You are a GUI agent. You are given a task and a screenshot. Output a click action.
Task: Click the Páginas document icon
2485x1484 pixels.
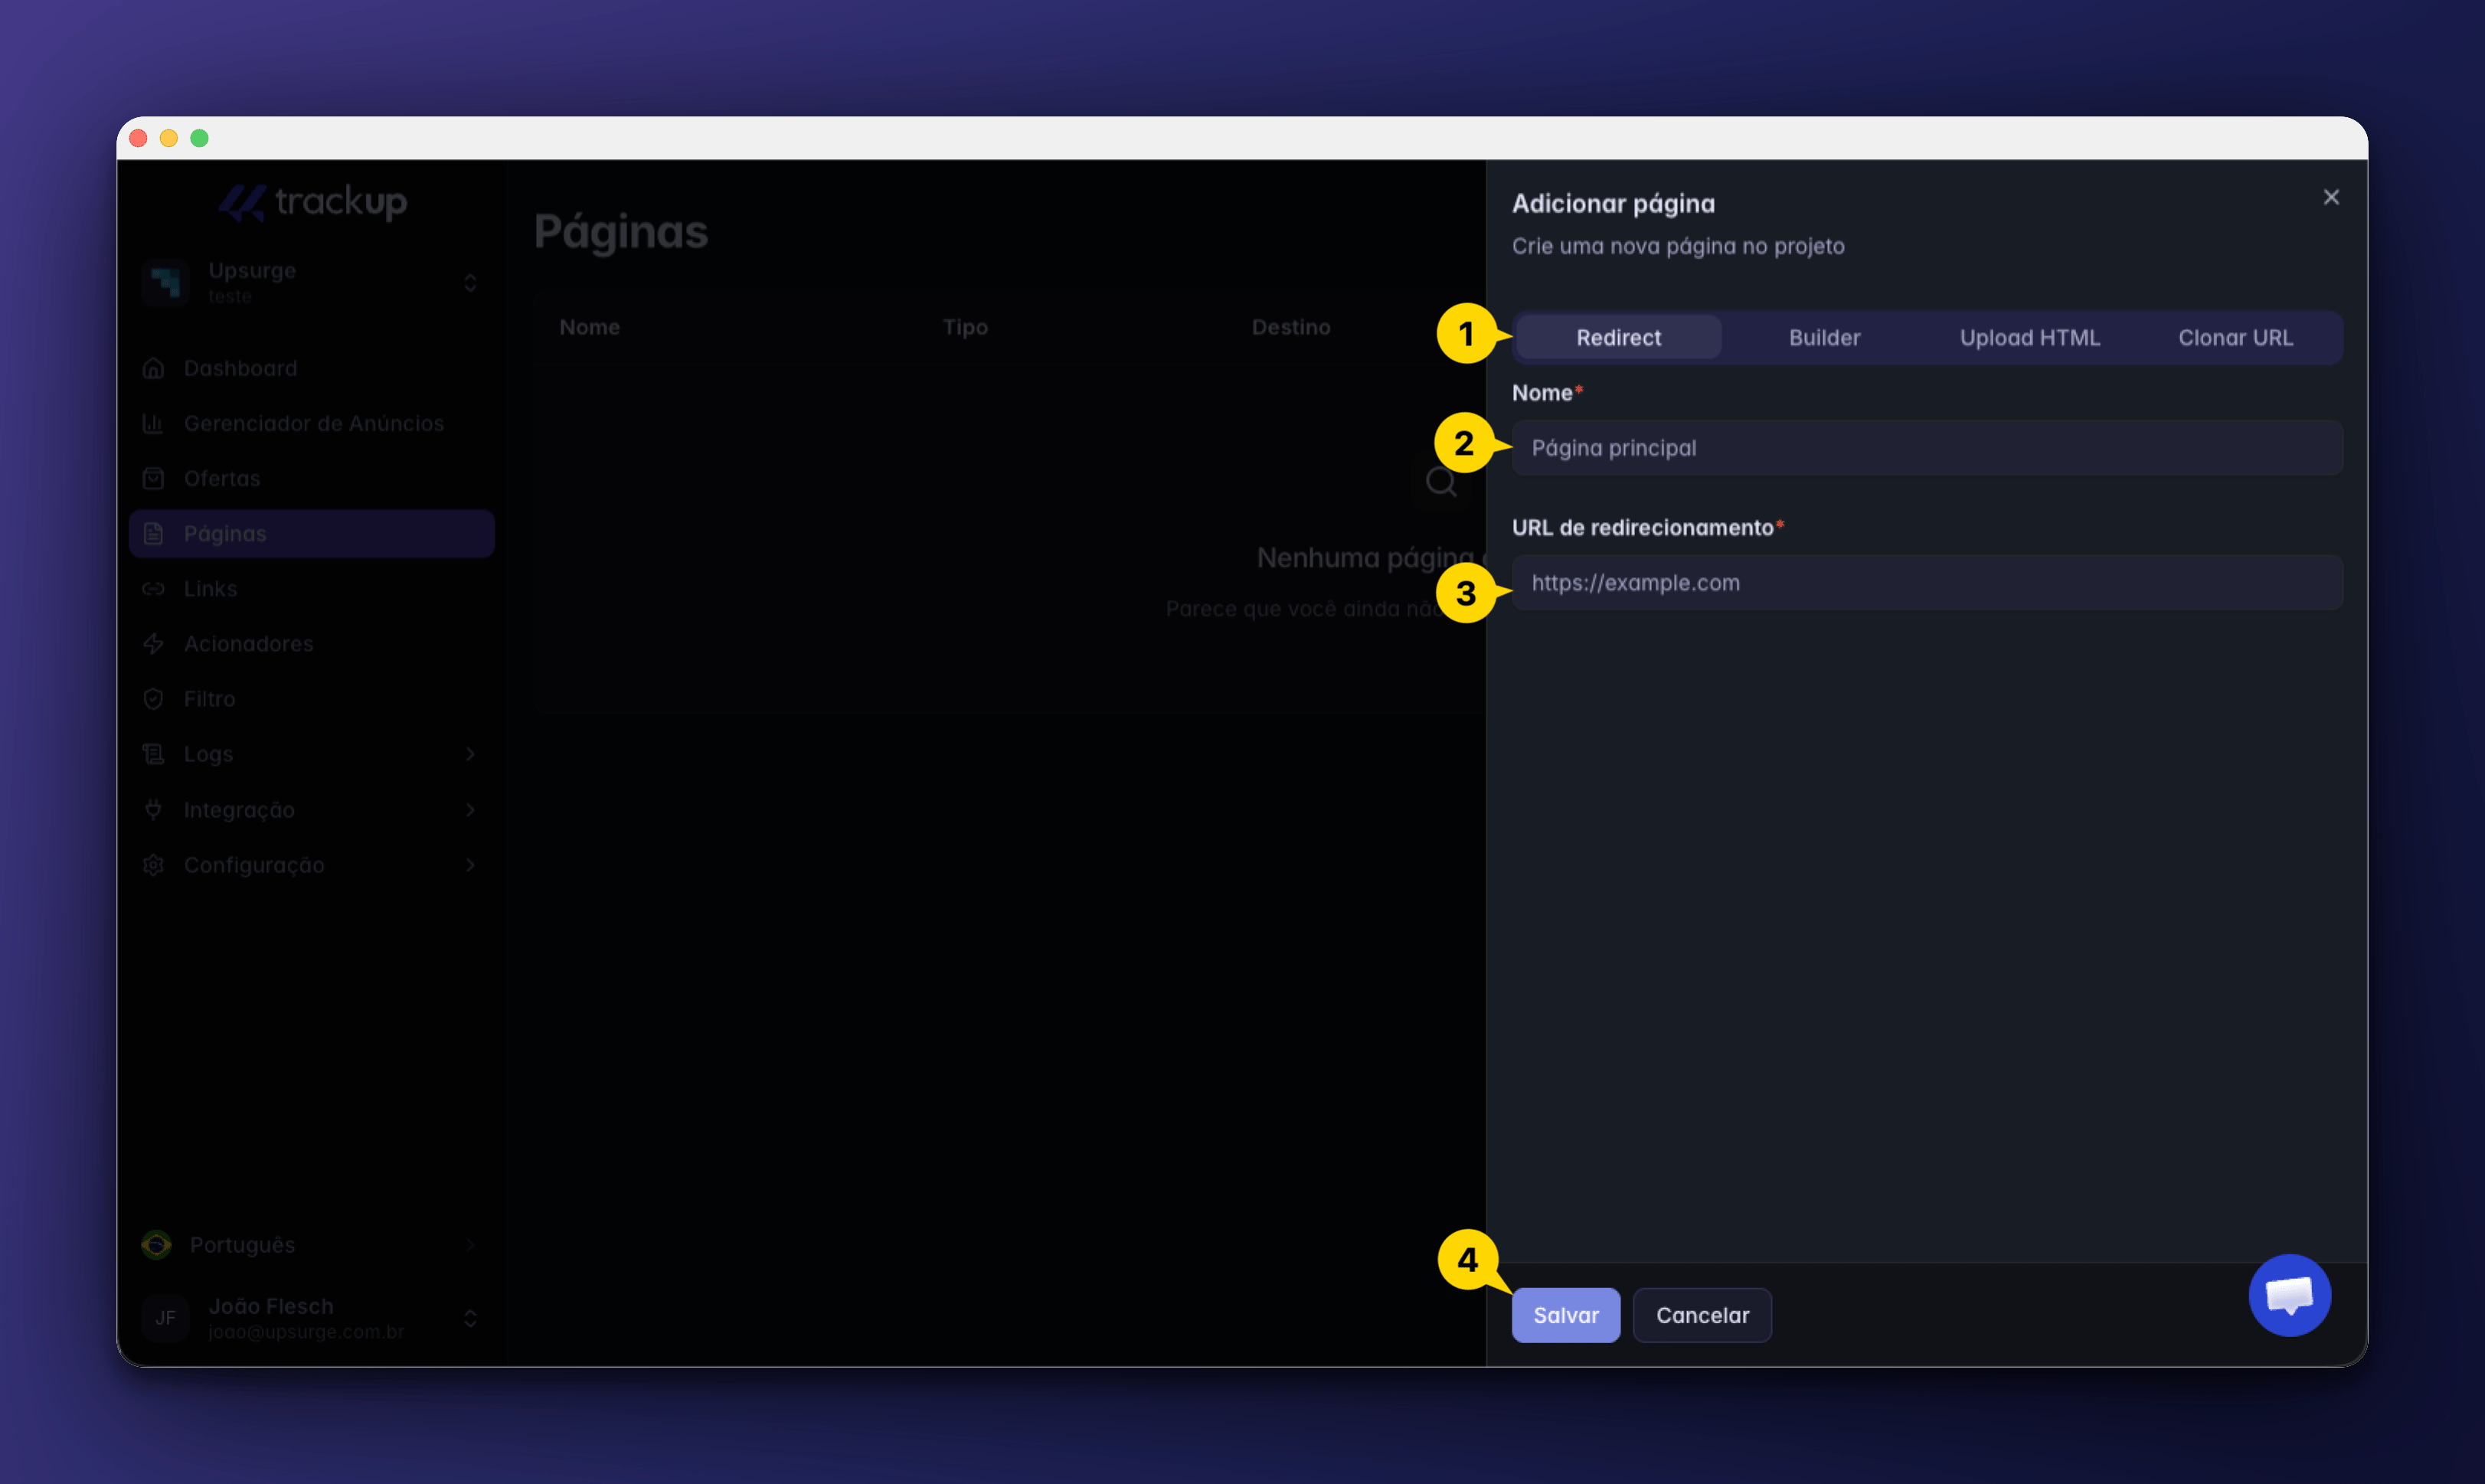tap(153, 533)
